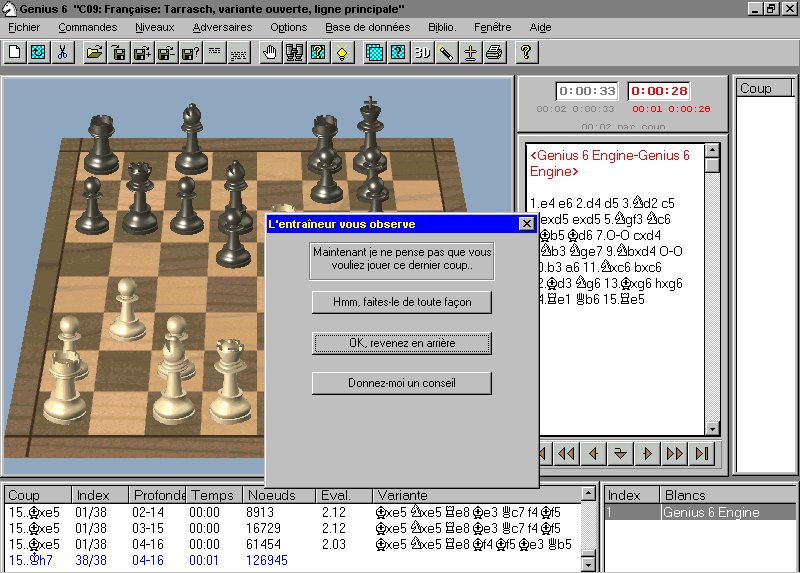Screen dimensions: 800x573
Task: Open the Niveaux menu
Action: point(155,28)
